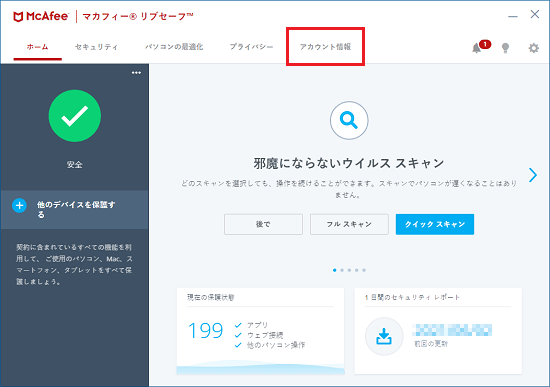Click the 安全 status label
This screenshot has height=387, width=550.
75,165
